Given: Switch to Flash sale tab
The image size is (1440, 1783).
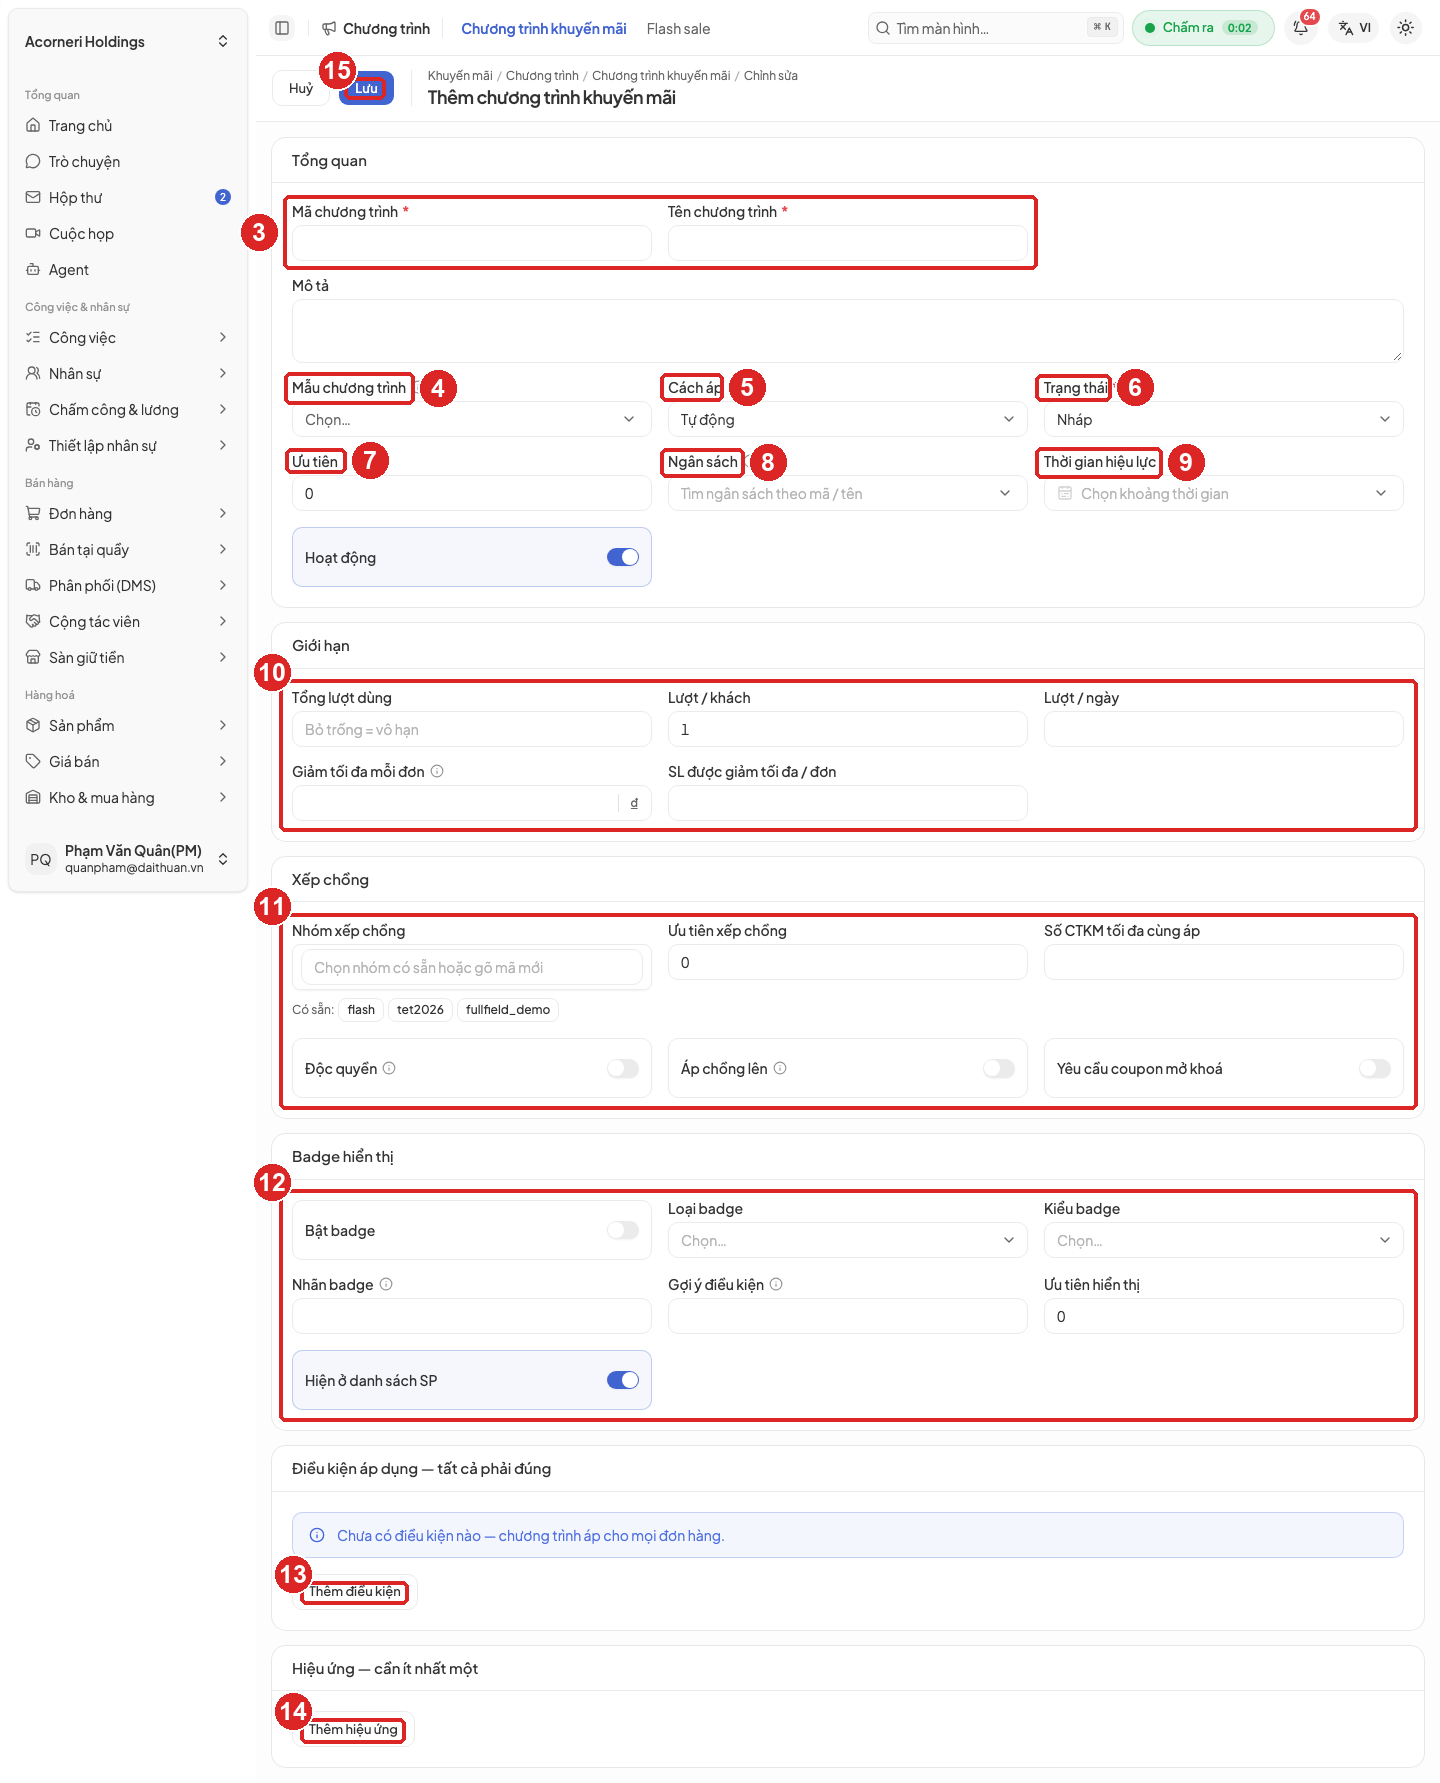Looking at the screenshot, I should point(678,29).
